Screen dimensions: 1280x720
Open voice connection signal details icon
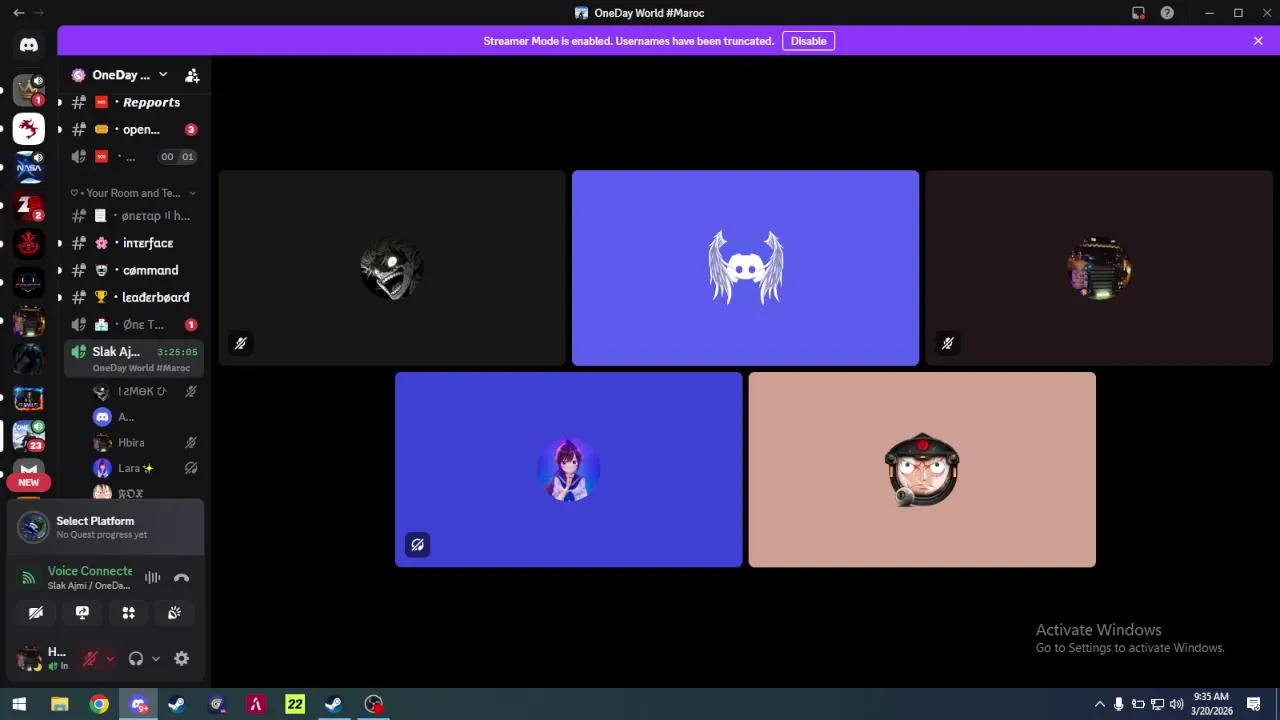28,577
